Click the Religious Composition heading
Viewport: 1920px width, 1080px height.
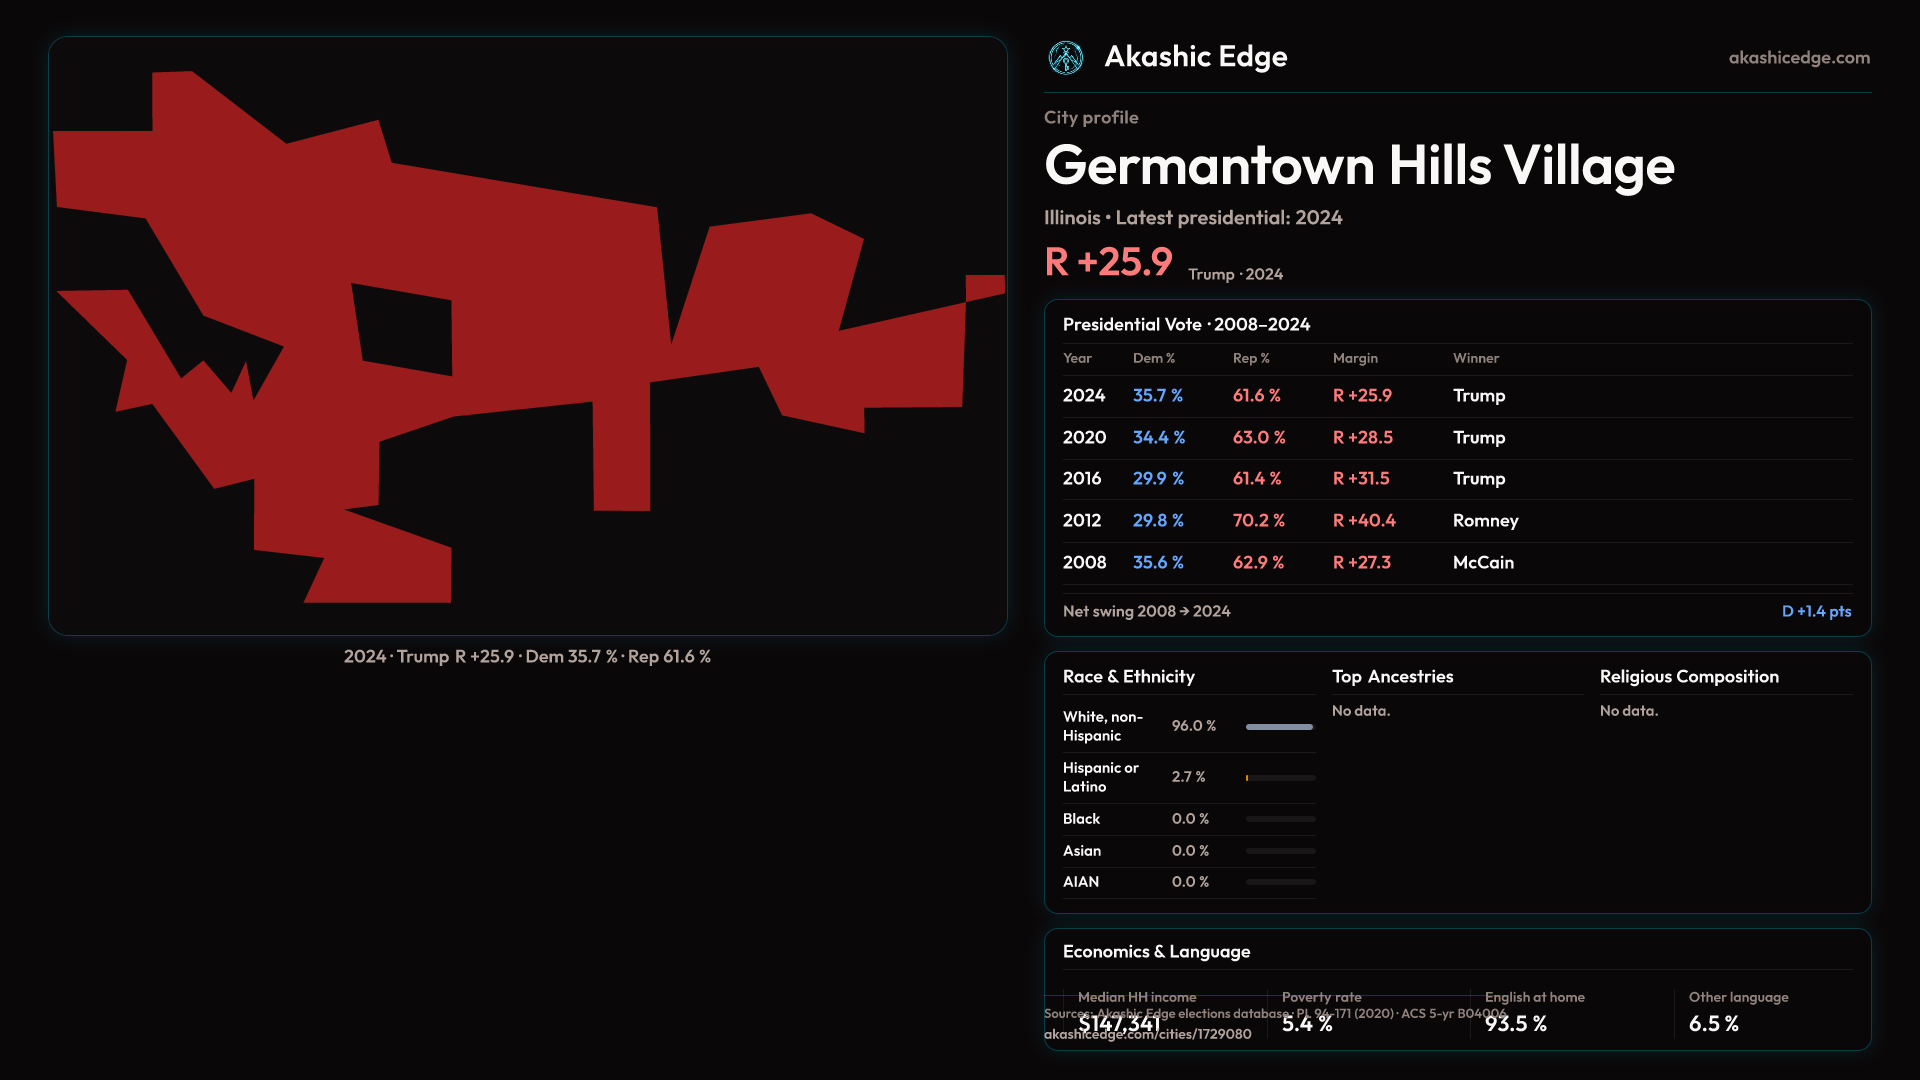(1688, 677)
